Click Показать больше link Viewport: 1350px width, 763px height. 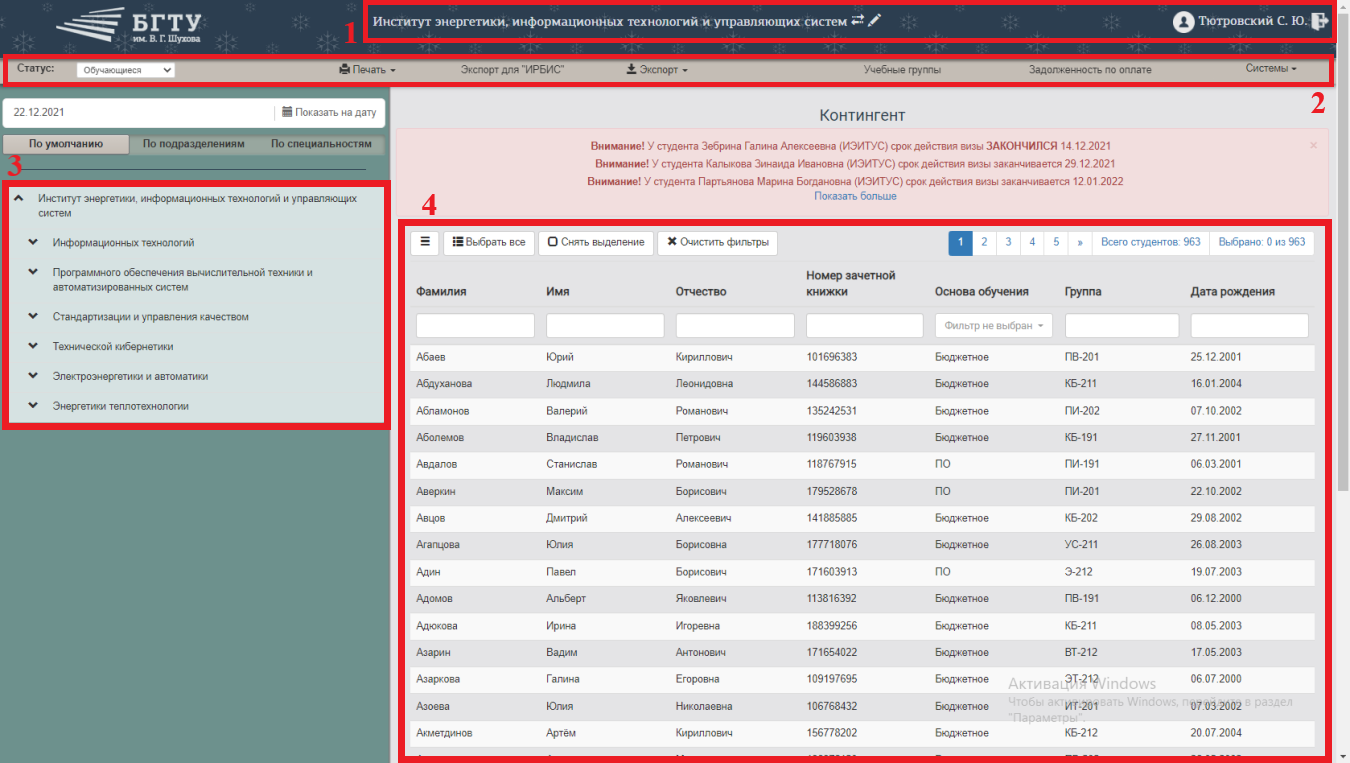pyautogui.click(x=855, y=196)
